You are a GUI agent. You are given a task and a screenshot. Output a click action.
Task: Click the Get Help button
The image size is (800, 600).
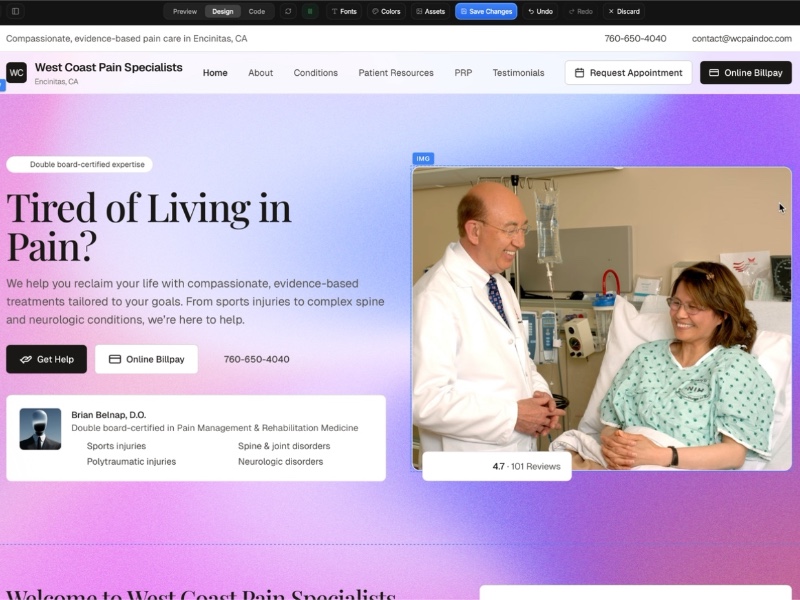click(46, 358)
